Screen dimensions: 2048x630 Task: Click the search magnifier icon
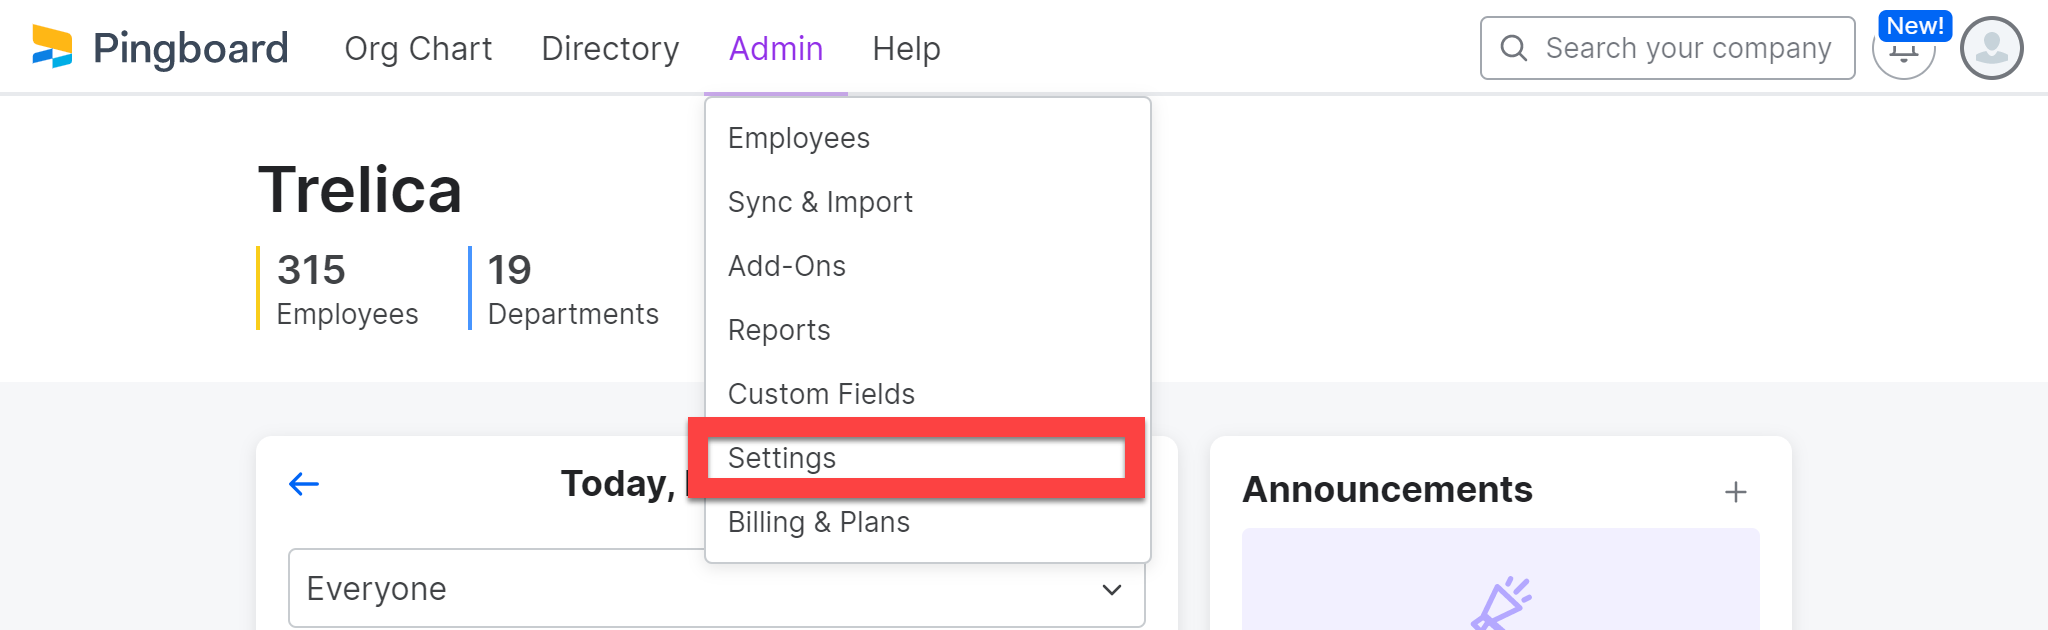pyautogui.click(x=1514, y=48)
